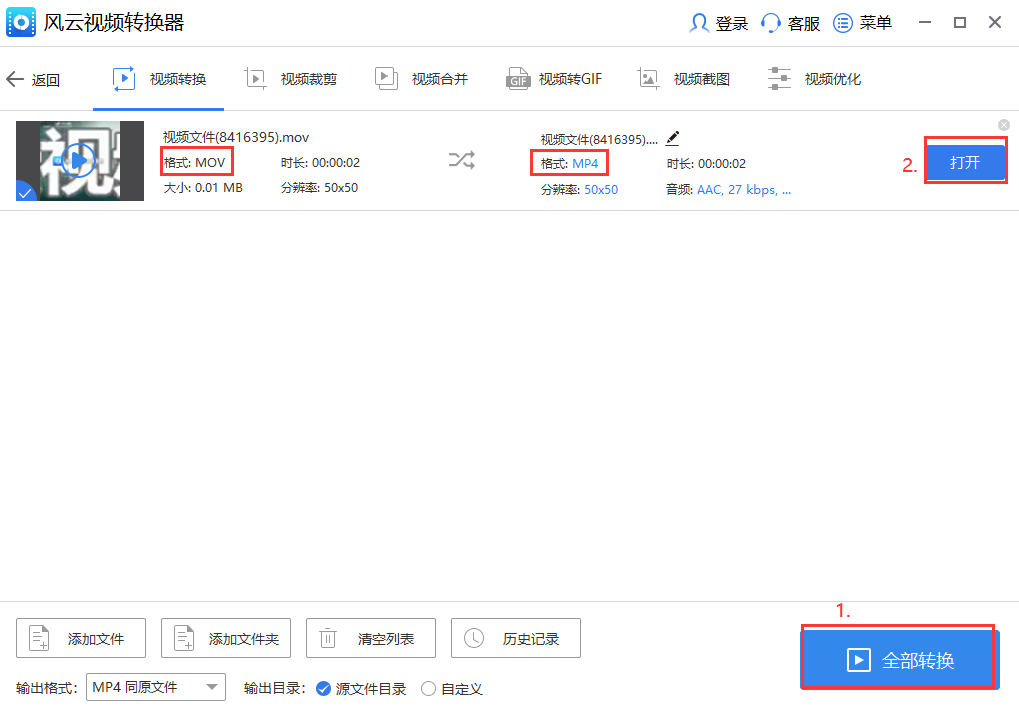
Task: Remove the file with small gray X
Action: coord(1004,125)
